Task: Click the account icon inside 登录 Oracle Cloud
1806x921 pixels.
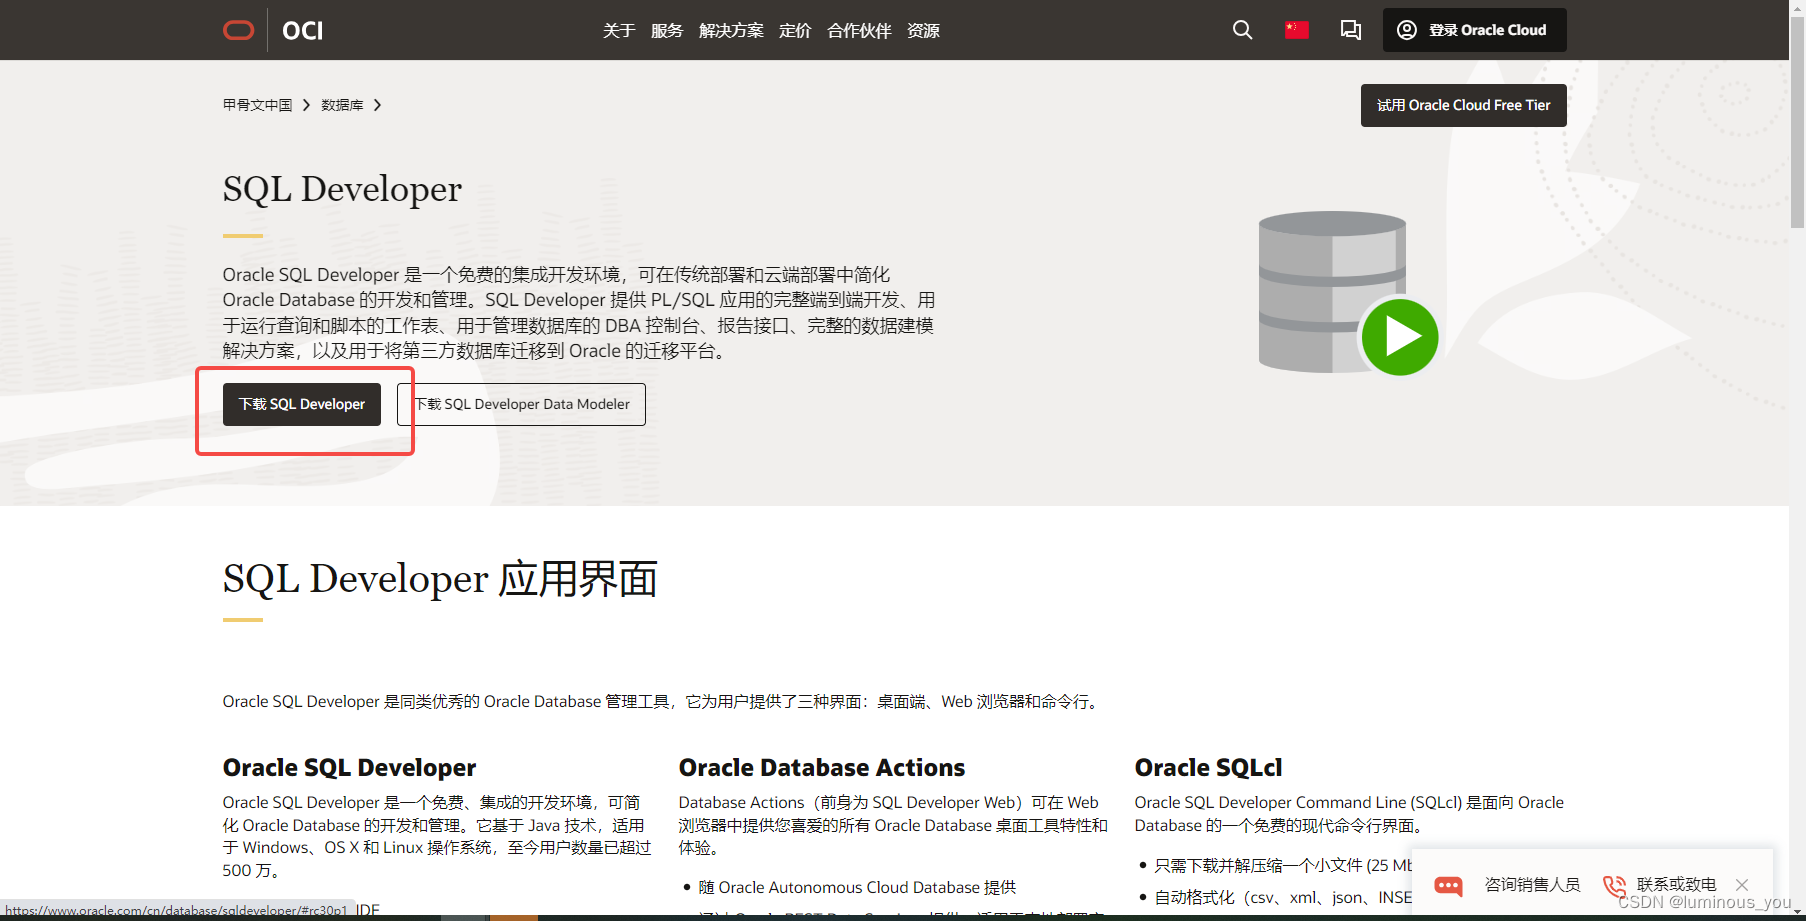Action: point(1406,30)
